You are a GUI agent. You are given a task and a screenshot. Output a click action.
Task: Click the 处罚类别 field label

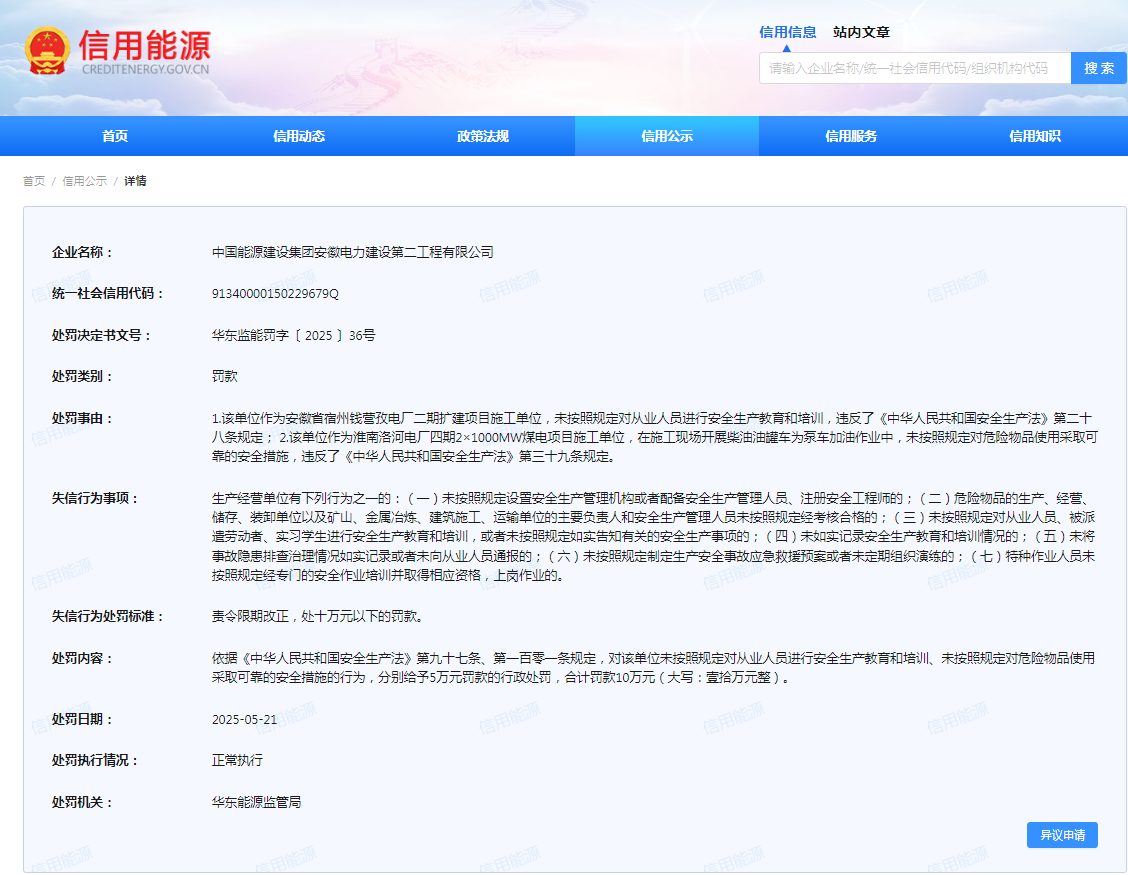(x=82, y=376)
